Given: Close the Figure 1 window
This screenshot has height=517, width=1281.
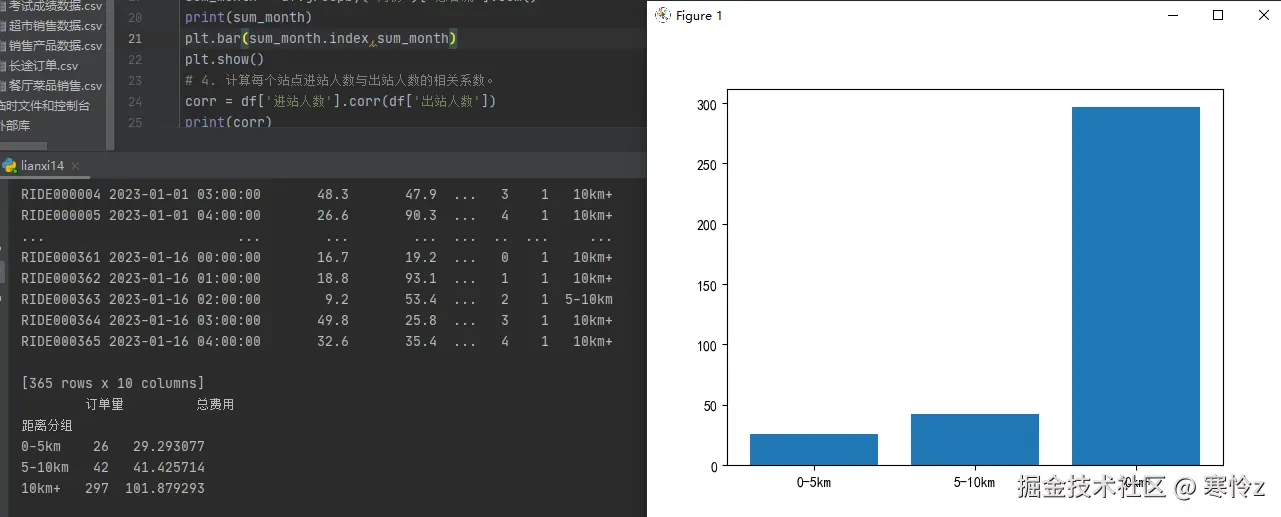Looking at the screenshot, I should click(1264, 15).
